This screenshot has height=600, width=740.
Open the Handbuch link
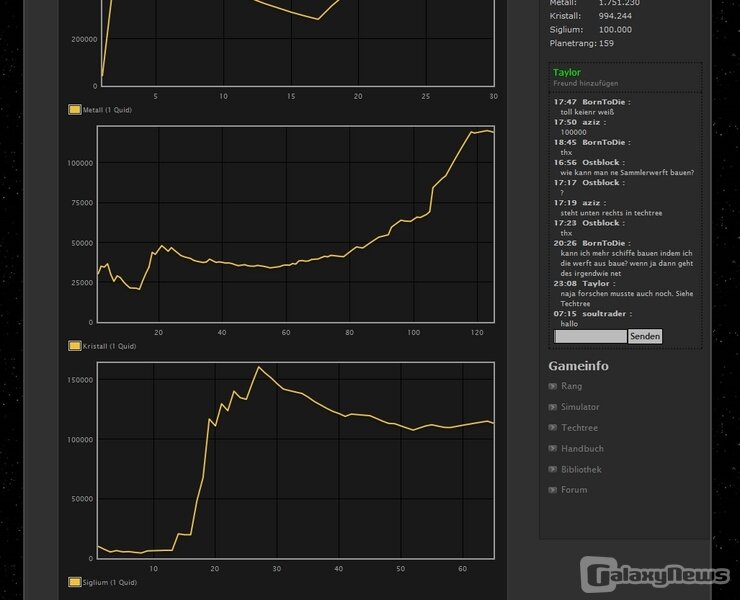pos(581,449)
